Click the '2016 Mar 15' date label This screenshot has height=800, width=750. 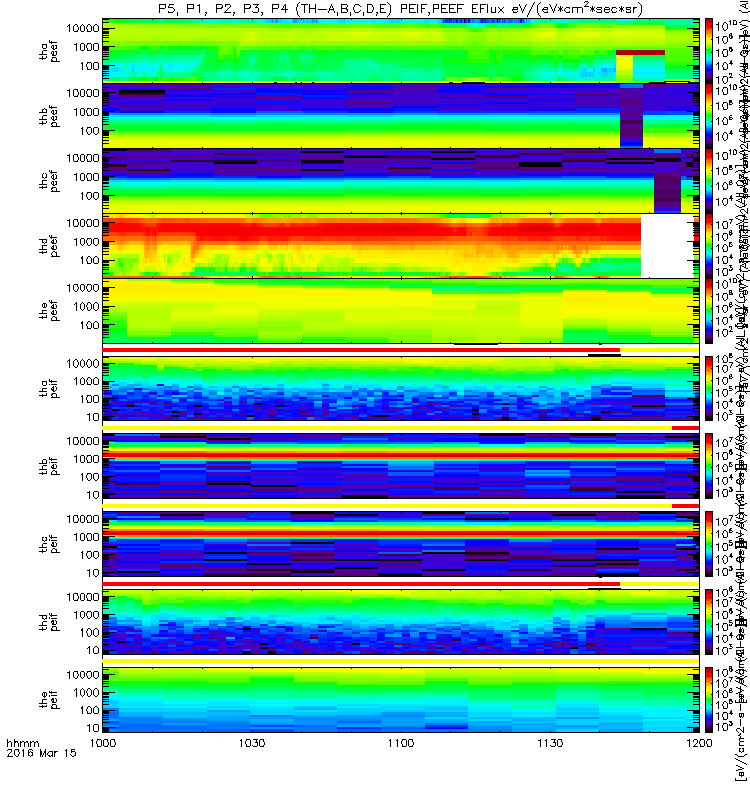coord(41,753)
